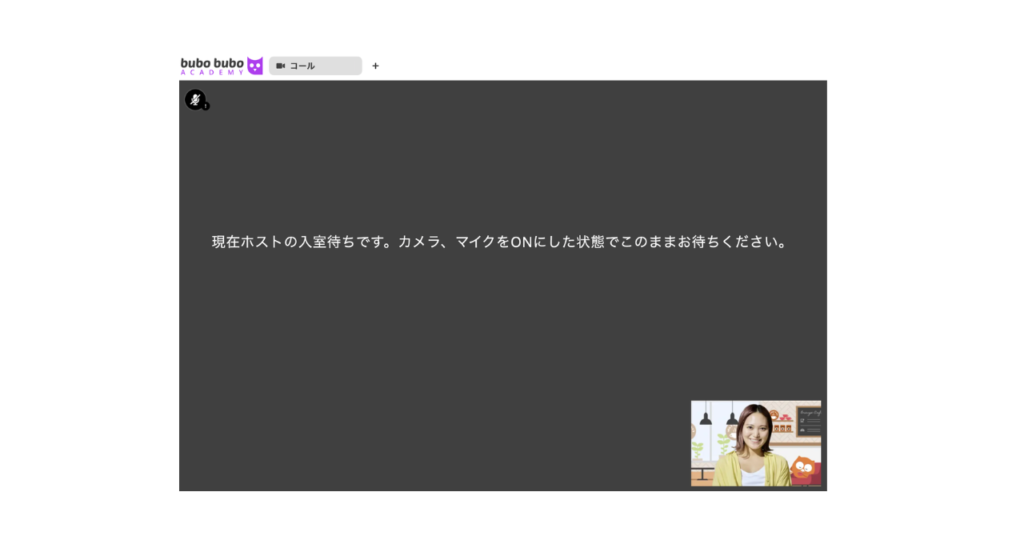Click the orange owl mascot in self-view
1024x536 pixels.
pos(803,467)
